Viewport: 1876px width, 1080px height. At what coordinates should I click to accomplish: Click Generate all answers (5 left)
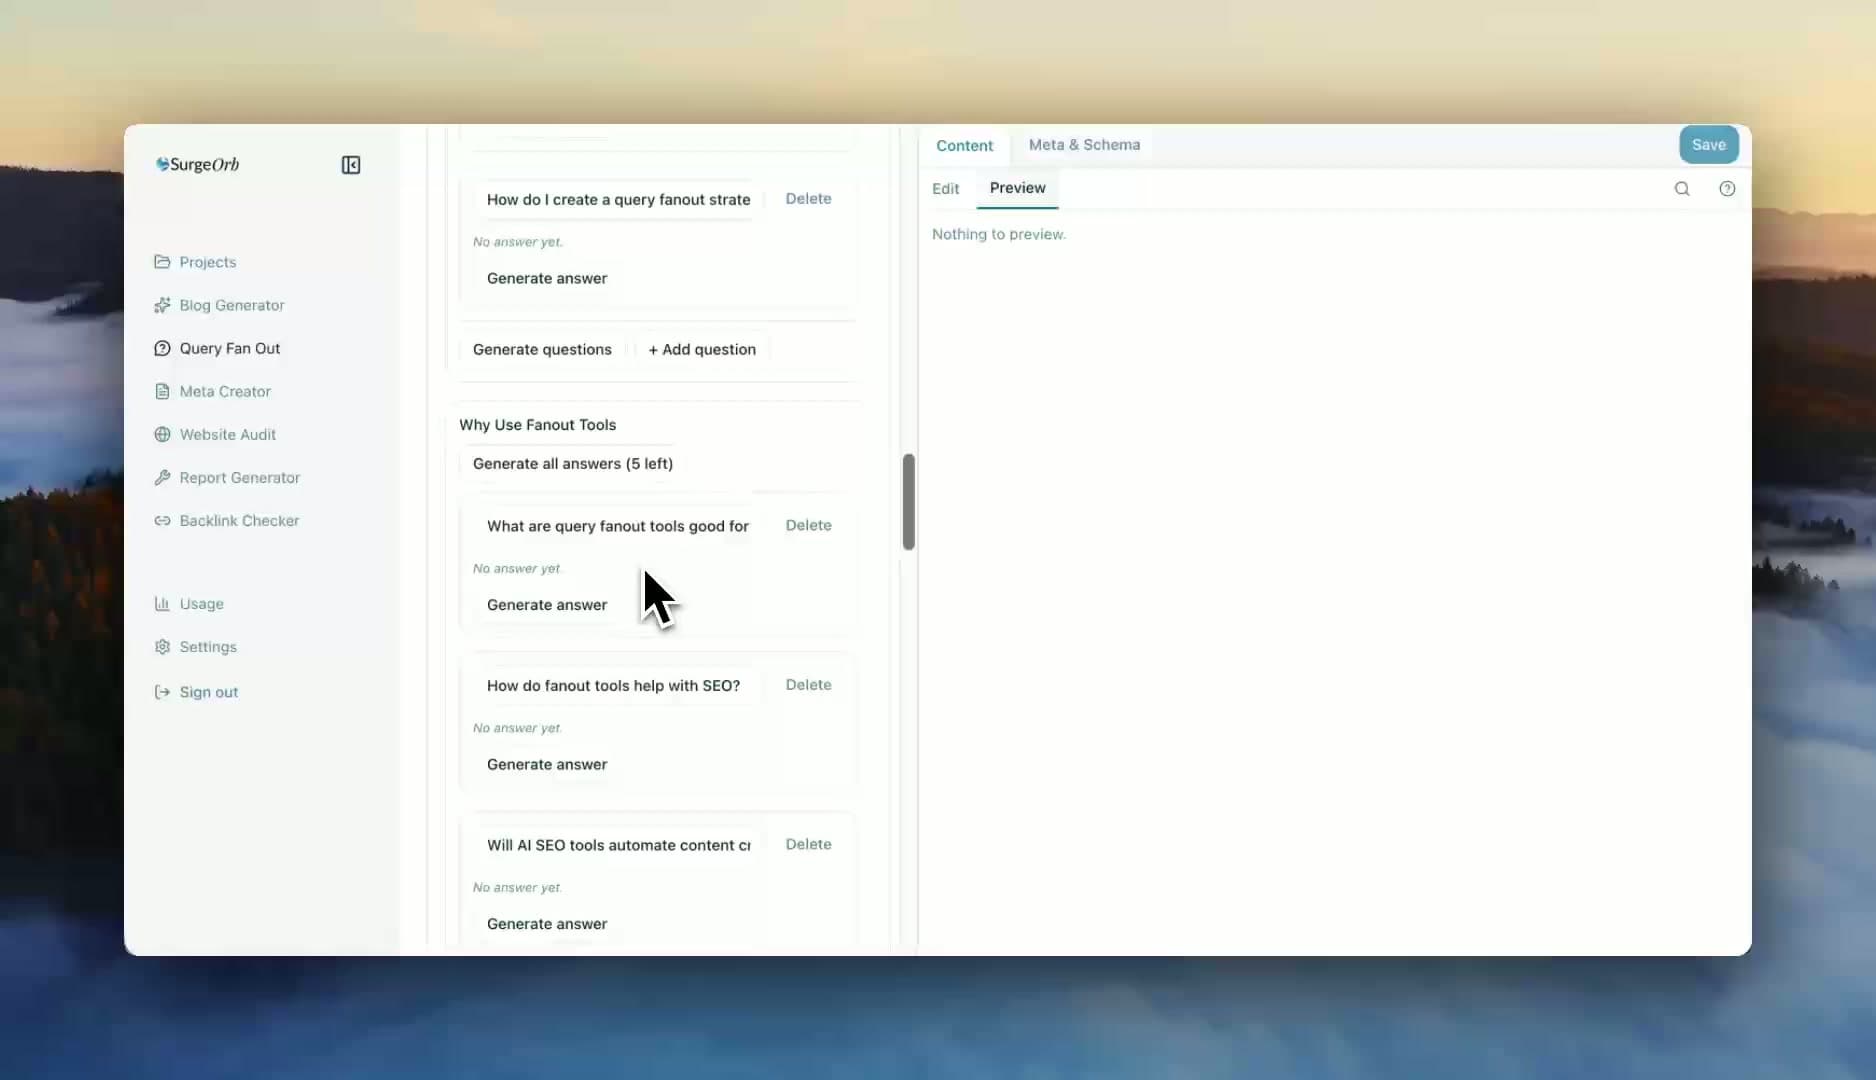coord(572,463)
